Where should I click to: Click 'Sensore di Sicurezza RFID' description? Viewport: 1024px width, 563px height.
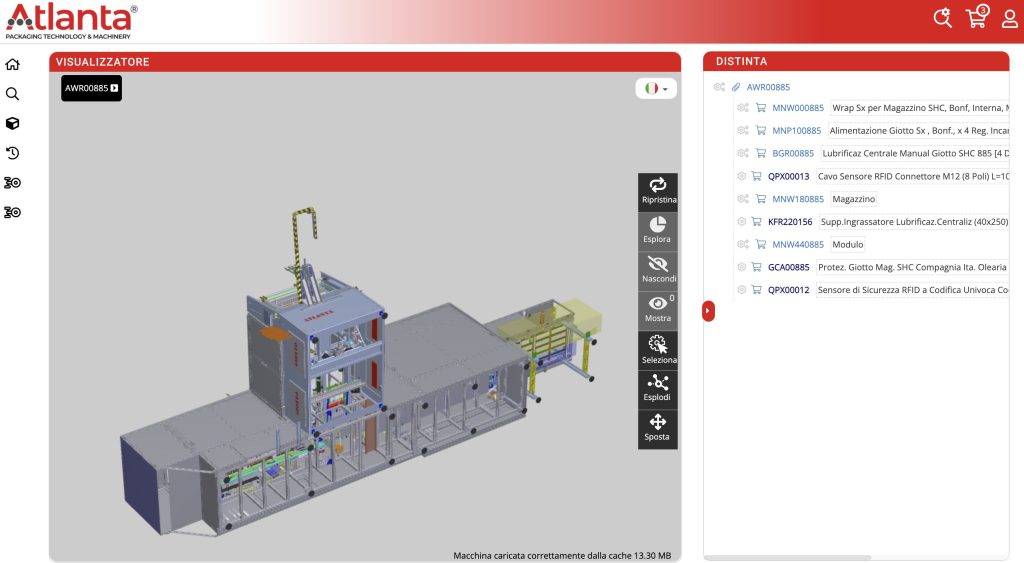pos(912,290)
